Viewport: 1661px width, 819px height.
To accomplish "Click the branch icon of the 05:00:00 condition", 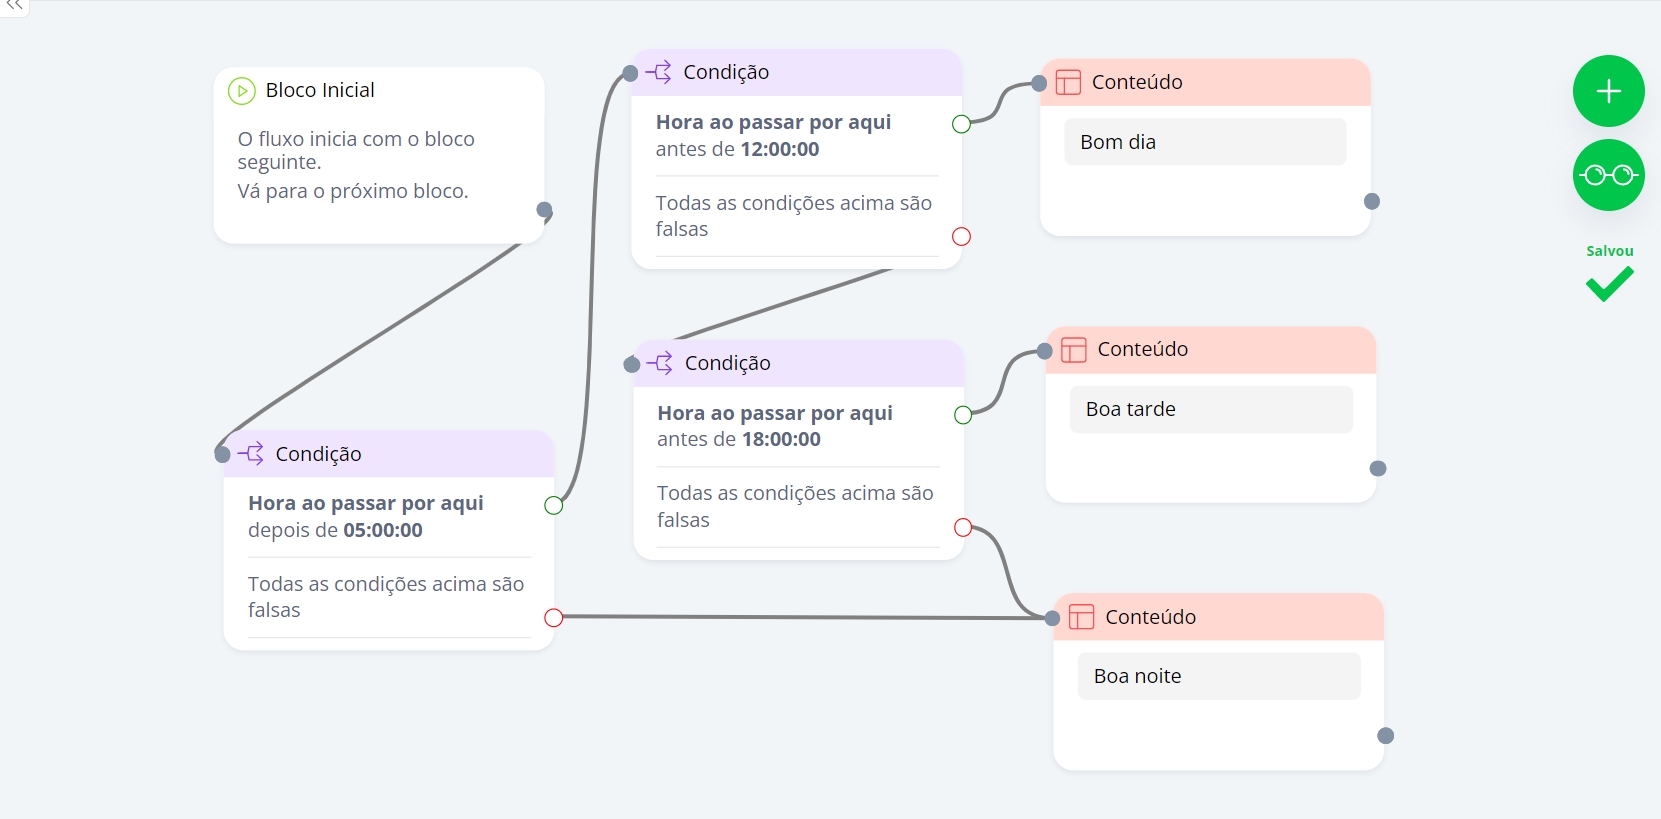I will (251, 454).
